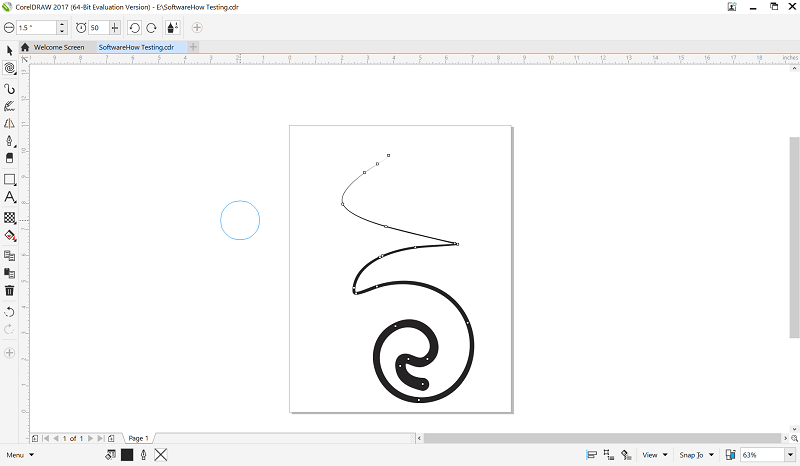800x466 pixels.
Task: Toggle clockwise twirl direction
Action: [x=152, y=28]
